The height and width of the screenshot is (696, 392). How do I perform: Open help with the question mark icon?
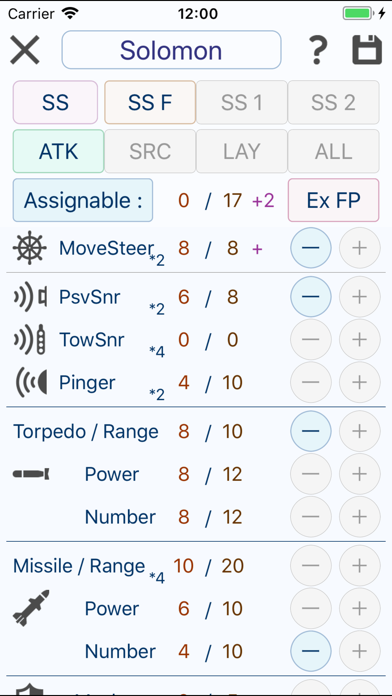[318, 50]
